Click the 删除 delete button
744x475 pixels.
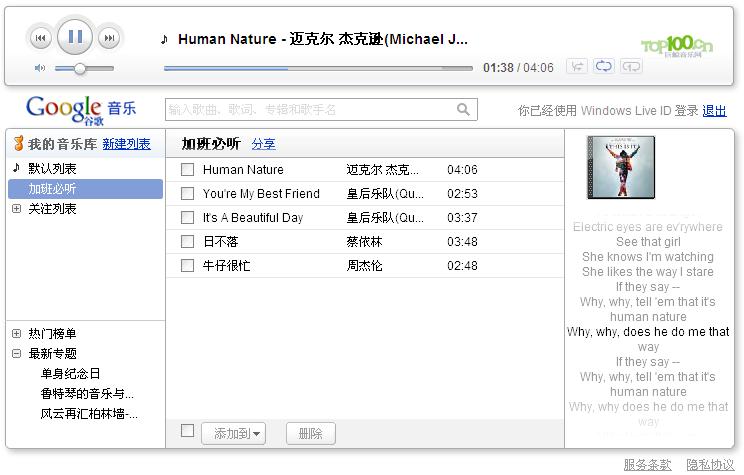(x=311, y=433)
